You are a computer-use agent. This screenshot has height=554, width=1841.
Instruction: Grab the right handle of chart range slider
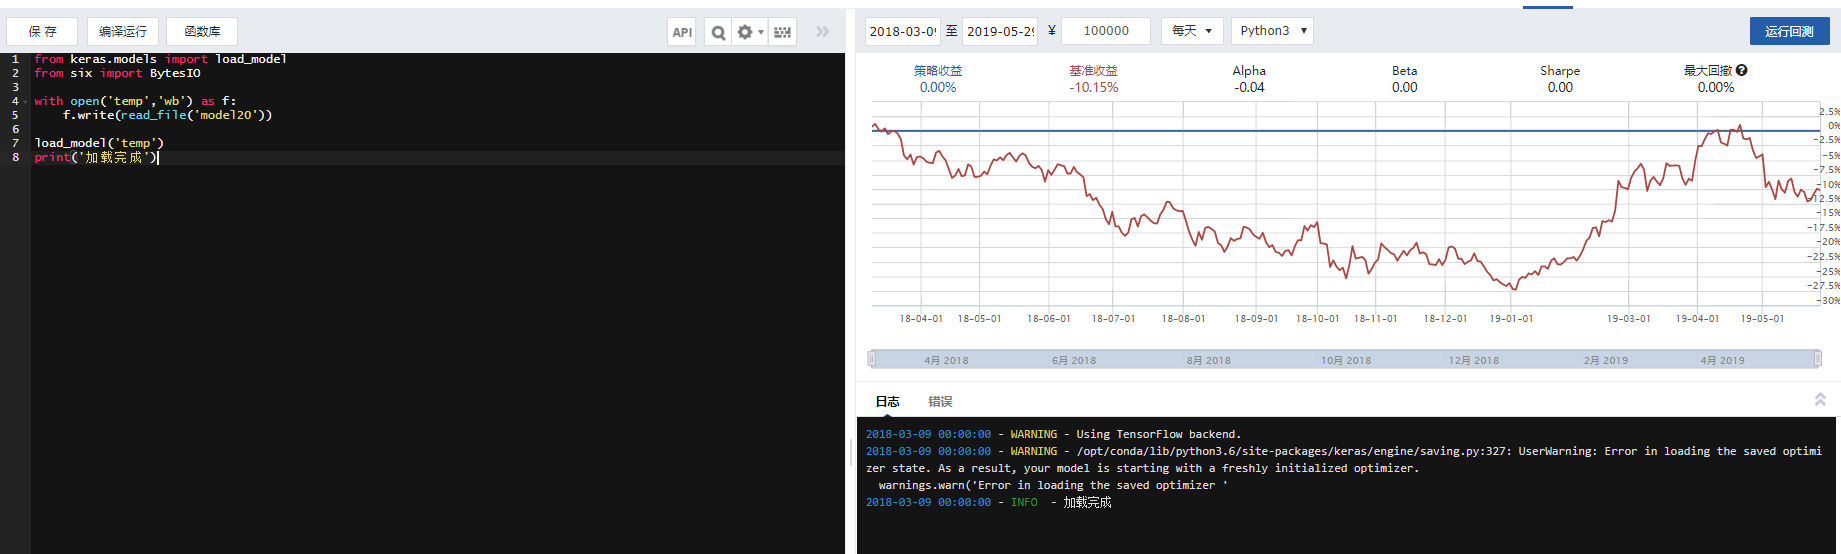pos(1817,359)
